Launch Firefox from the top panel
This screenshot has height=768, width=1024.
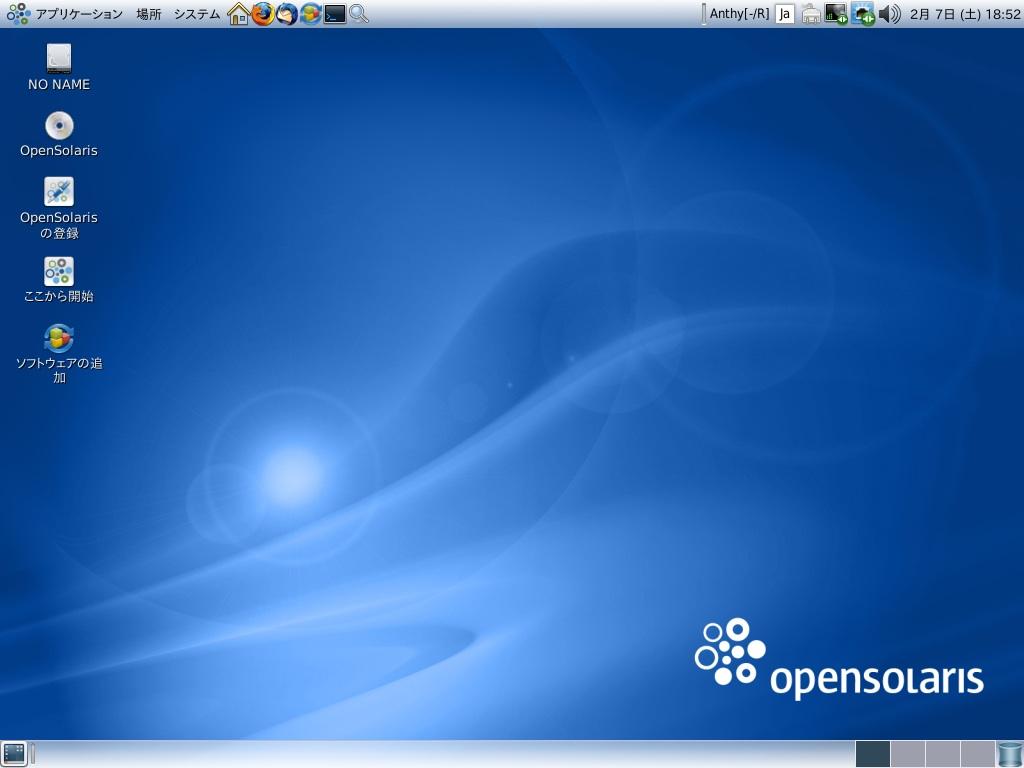tap(263, 14)
